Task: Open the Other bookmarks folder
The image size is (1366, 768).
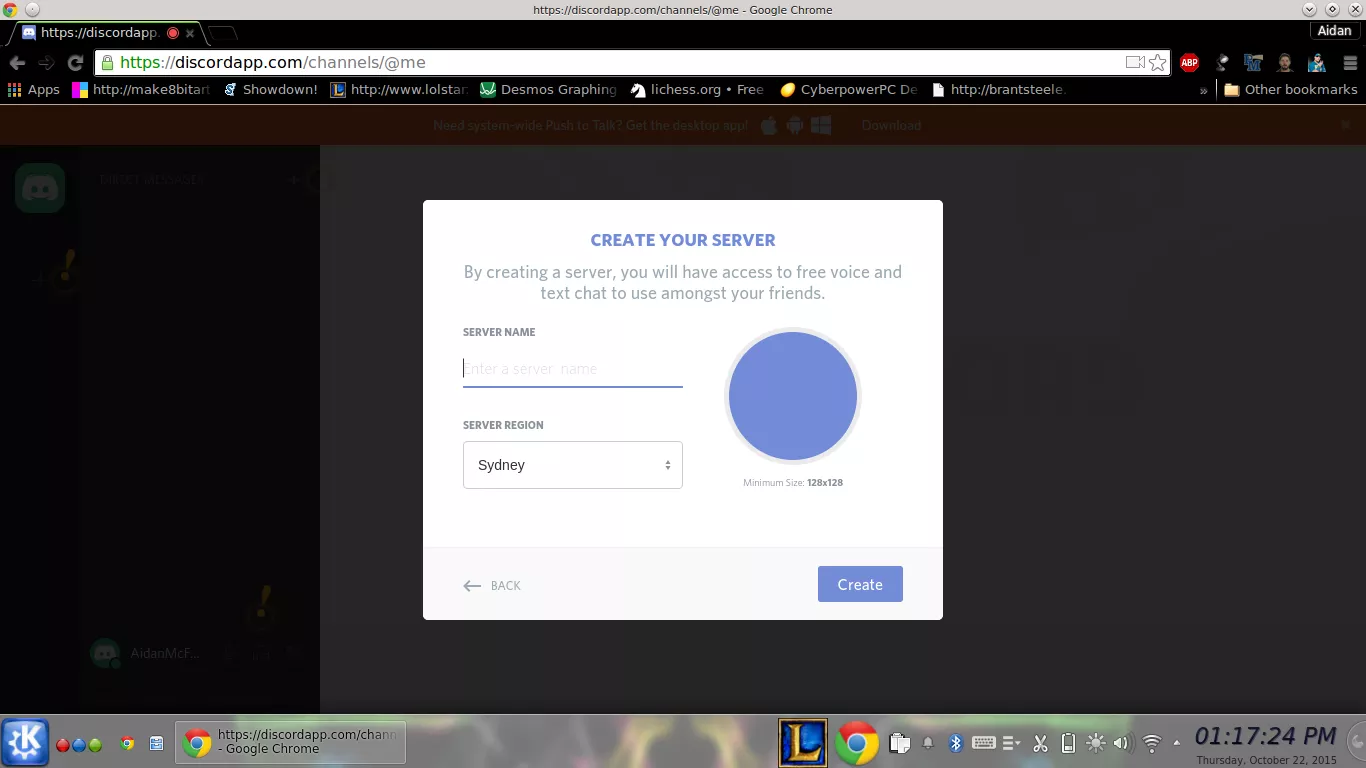Action: point(1290,89)
